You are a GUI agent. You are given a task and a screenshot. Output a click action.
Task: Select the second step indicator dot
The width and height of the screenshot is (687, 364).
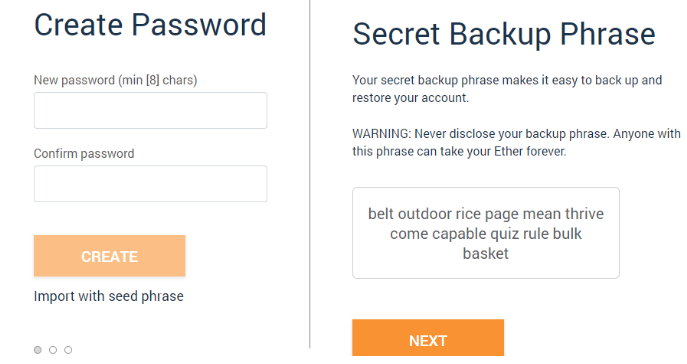tap(53, 350)
